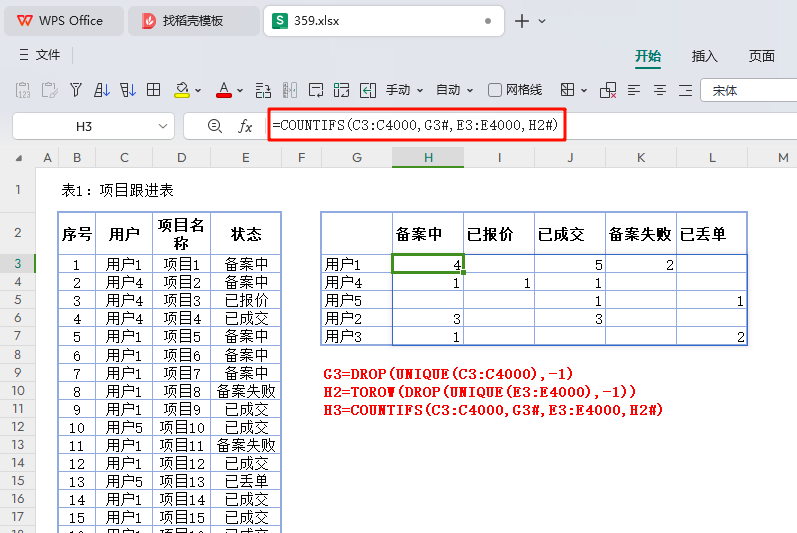Click the 项目10 cell

(181, 427)
